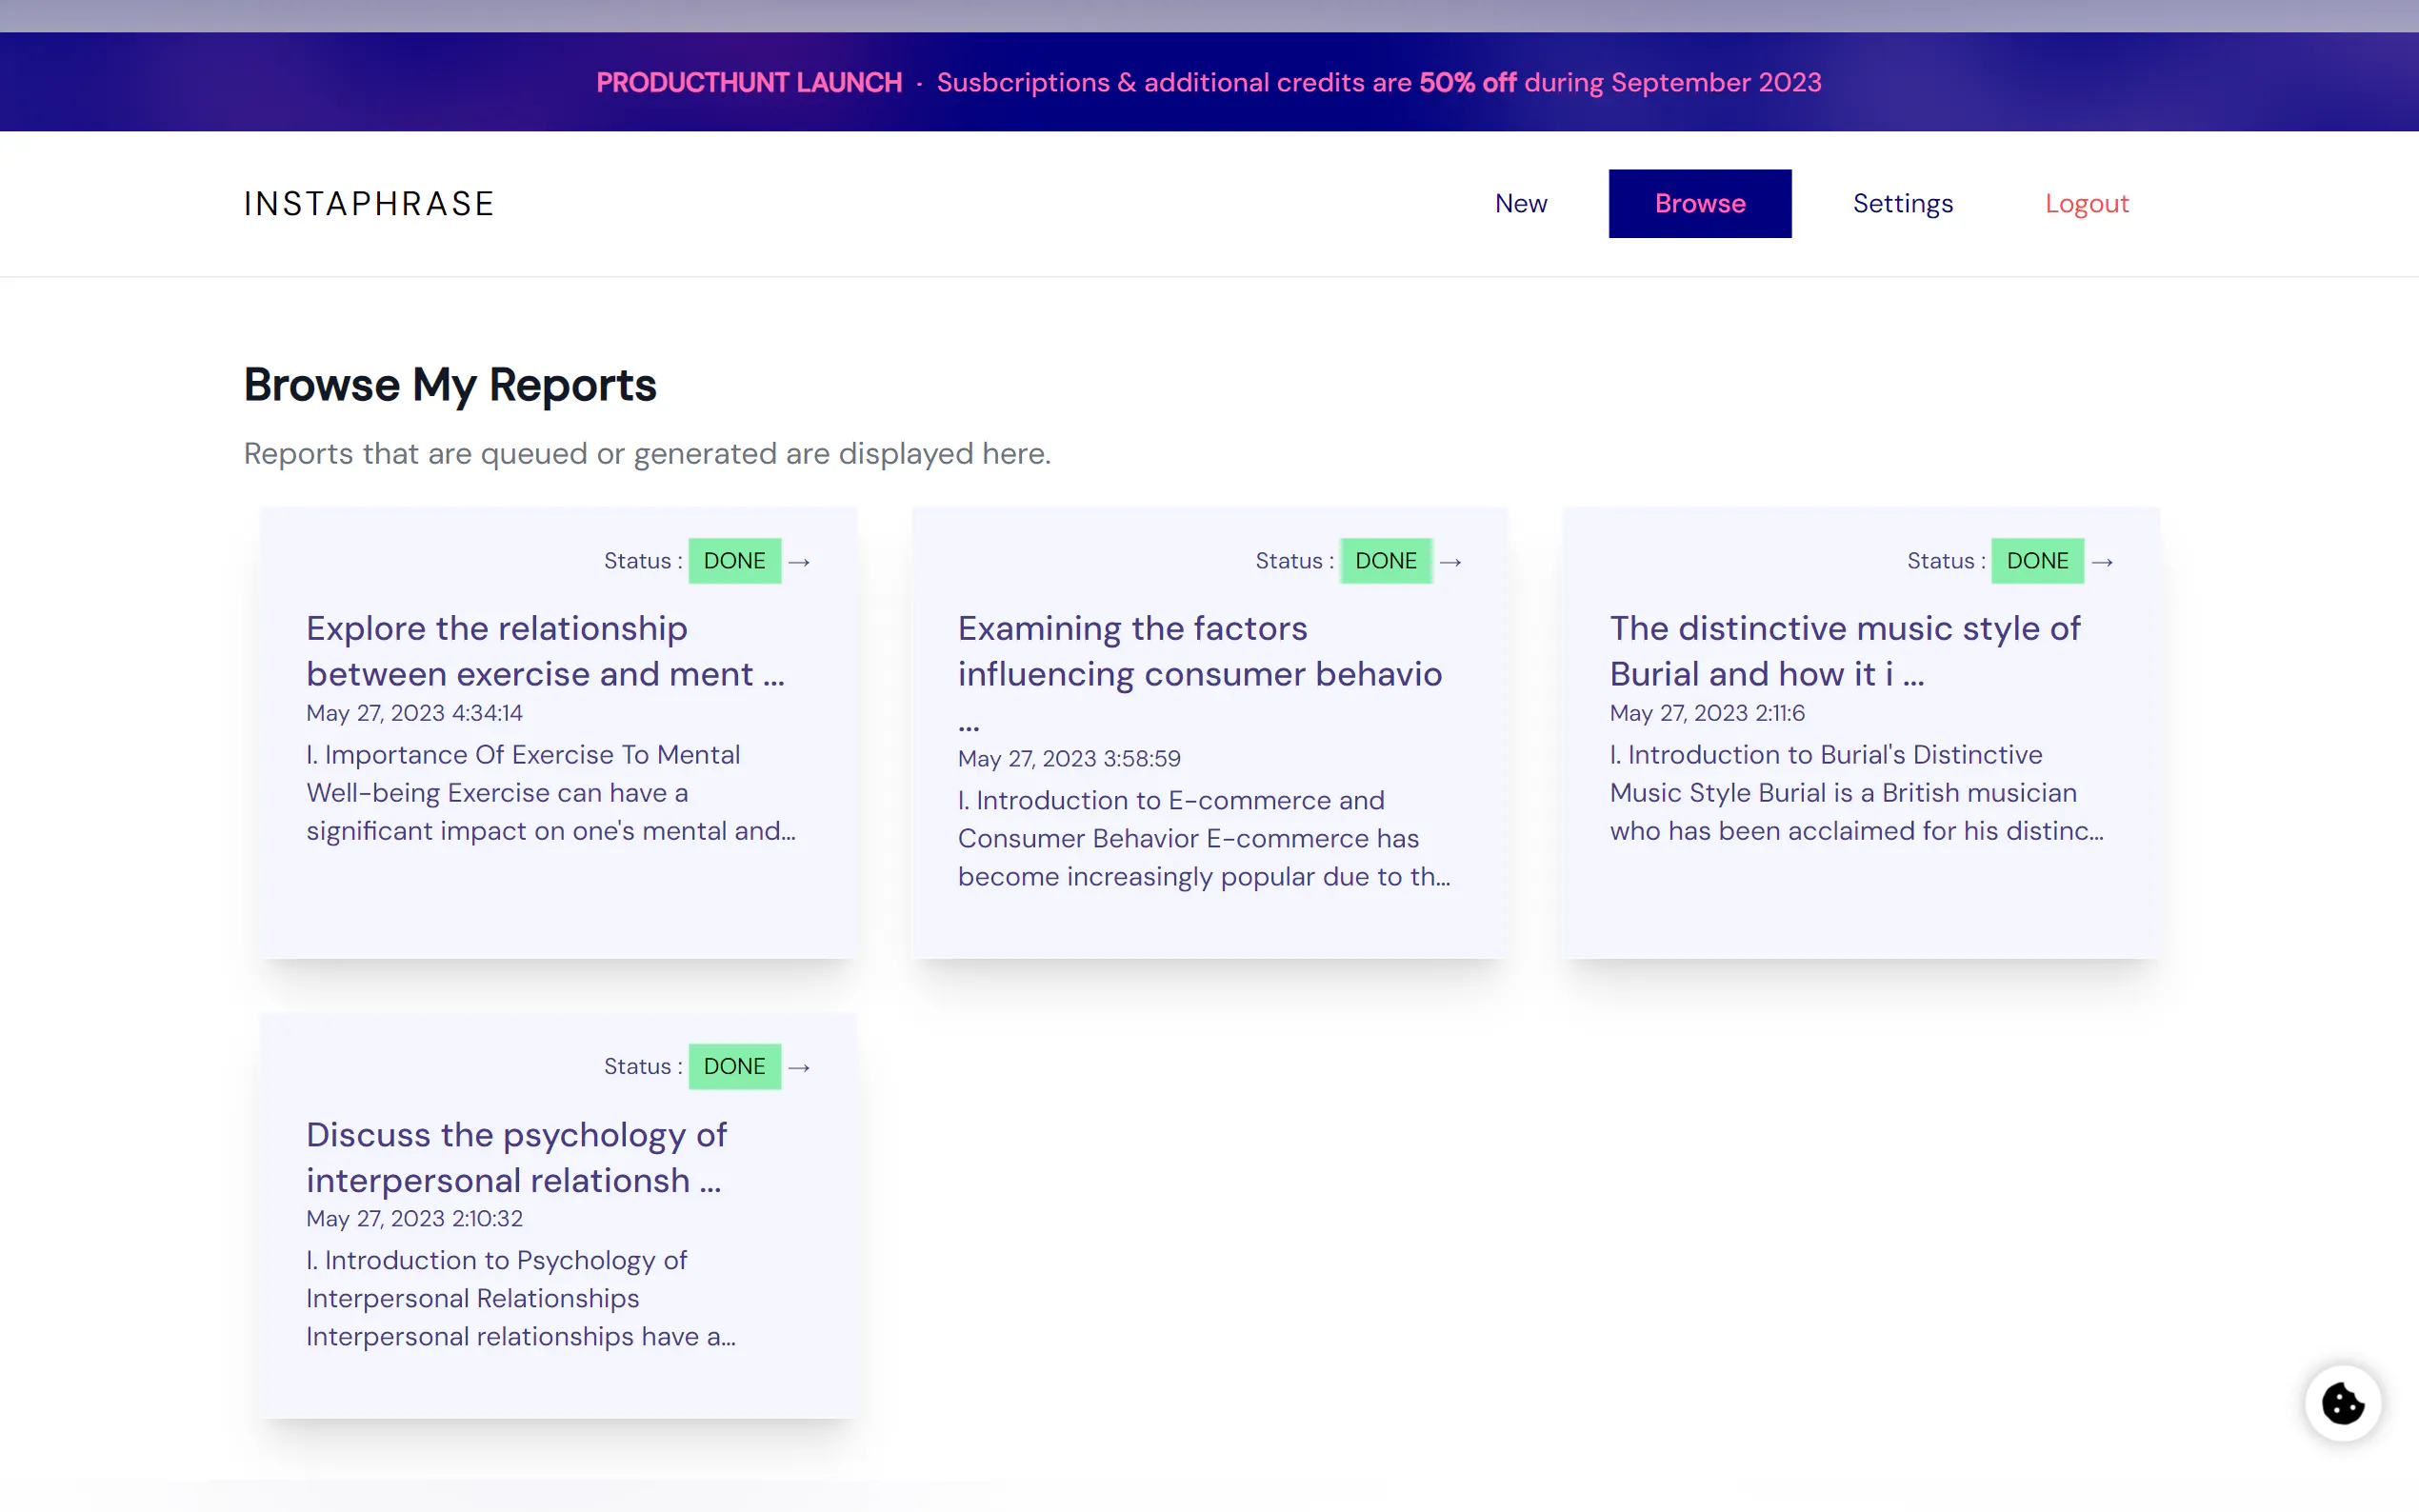Click arrow icon on interpersonal psychology card

coord(799,1067)
